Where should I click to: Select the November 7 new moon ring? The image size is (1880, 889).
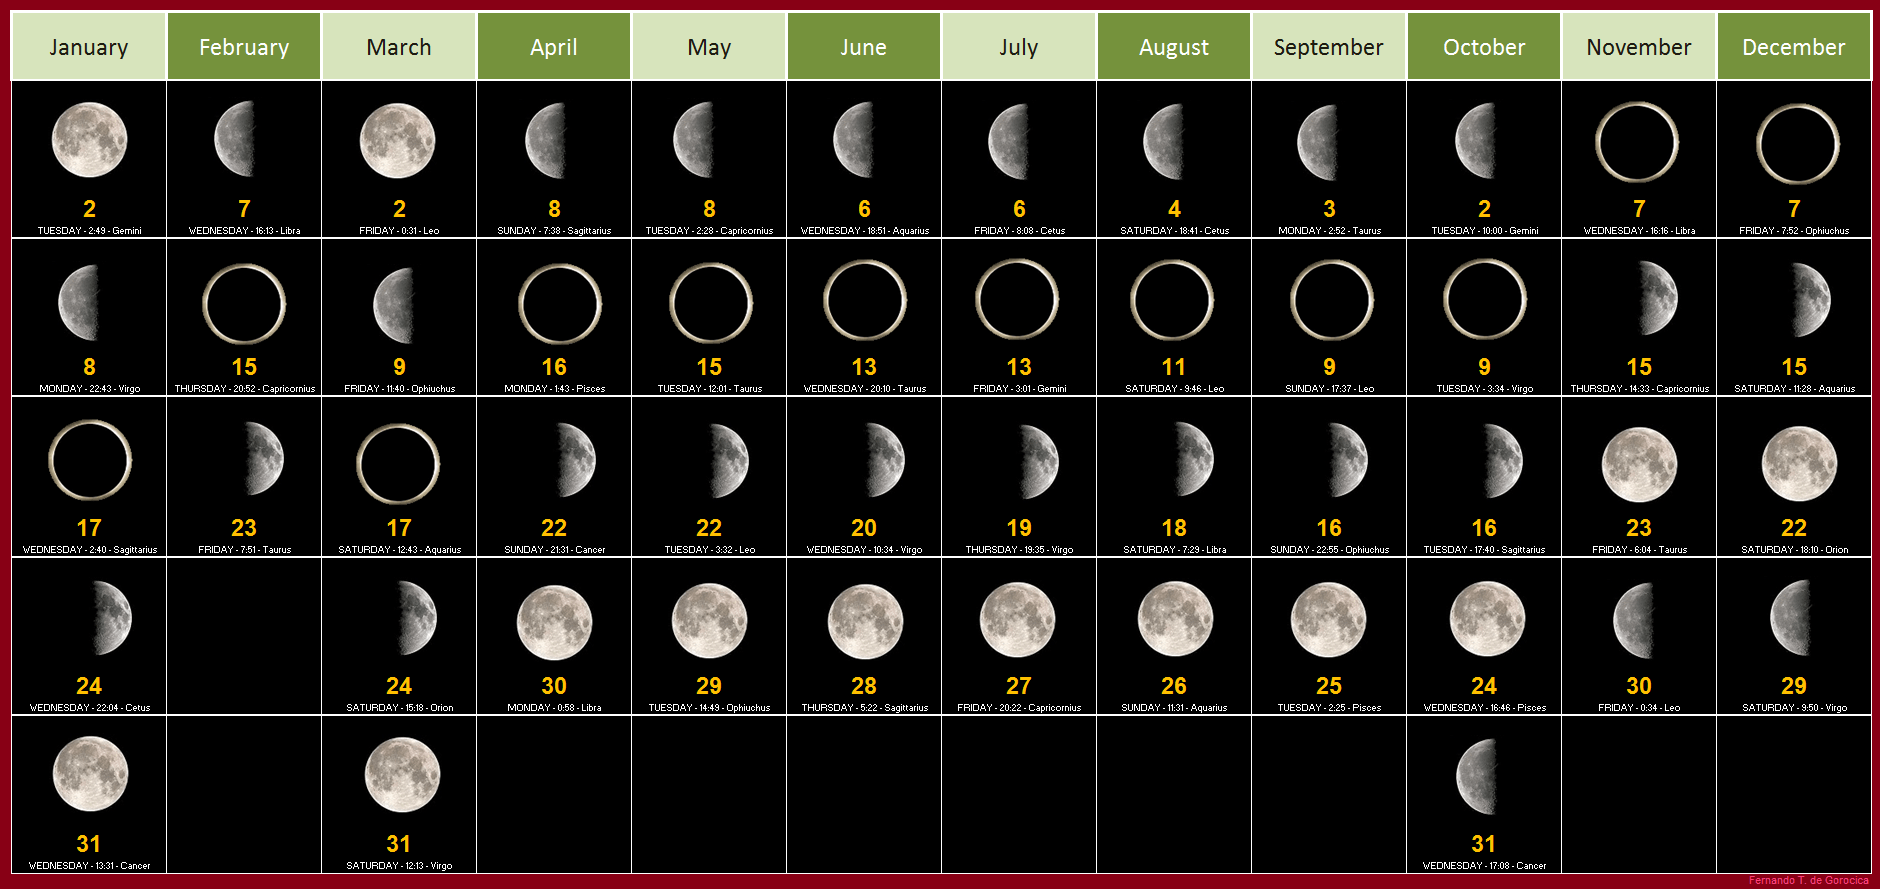coord(1637,142)
